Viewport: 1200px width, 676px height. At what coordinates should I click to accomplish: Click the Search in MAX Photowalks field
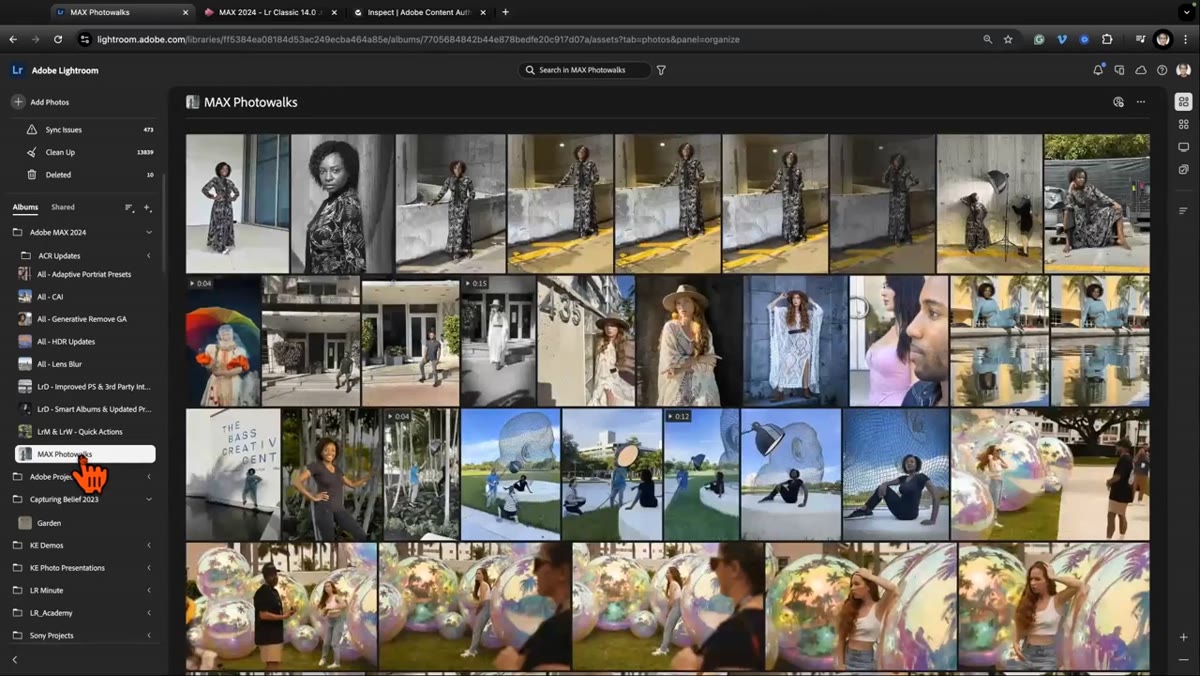pos(585,70)
